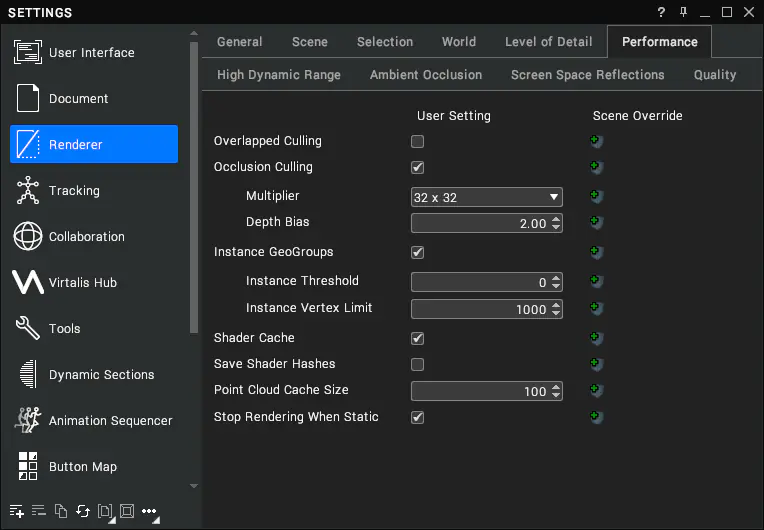This screenshot has height=530, width=764.
Task: Click the category list scroll up arrow
Action: point(194,34)
